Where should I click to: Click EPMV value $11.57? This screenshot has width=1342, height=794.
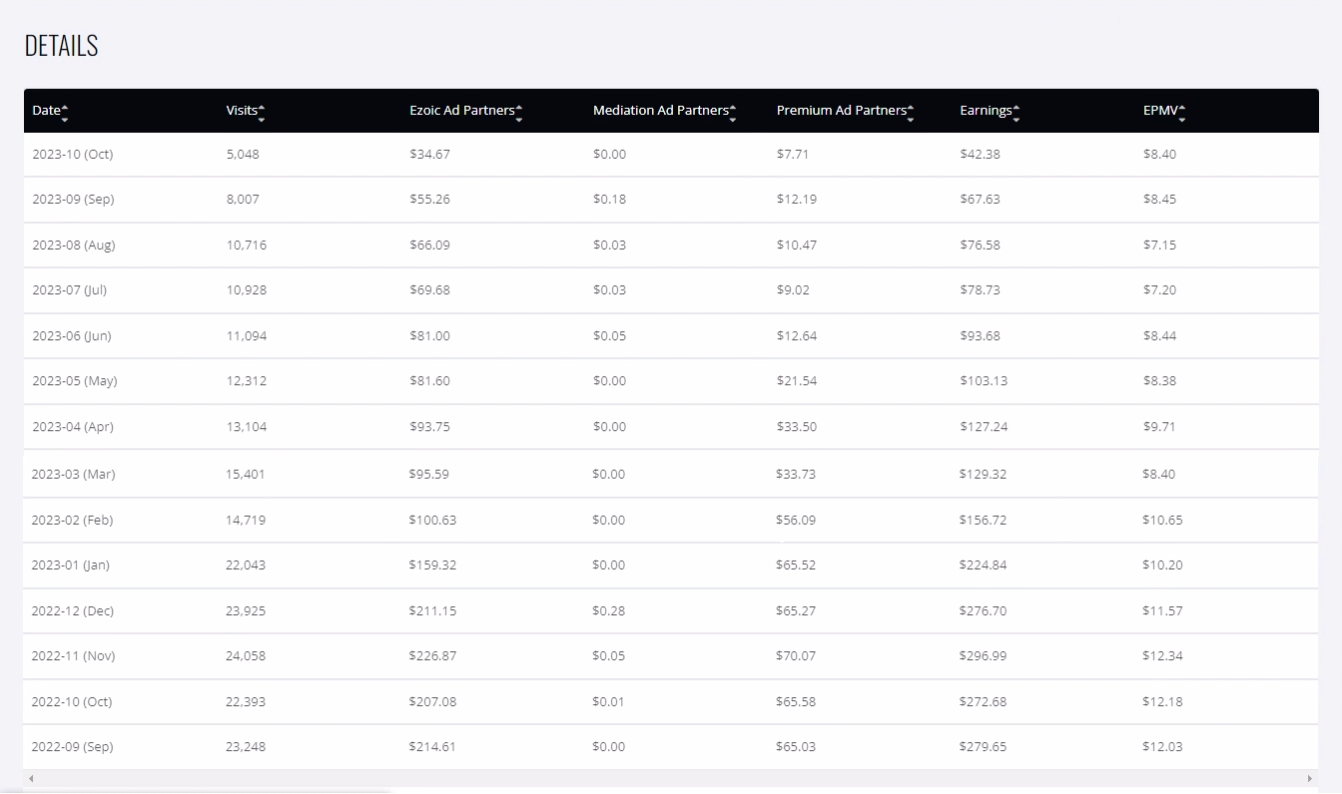coord(1163,611)
